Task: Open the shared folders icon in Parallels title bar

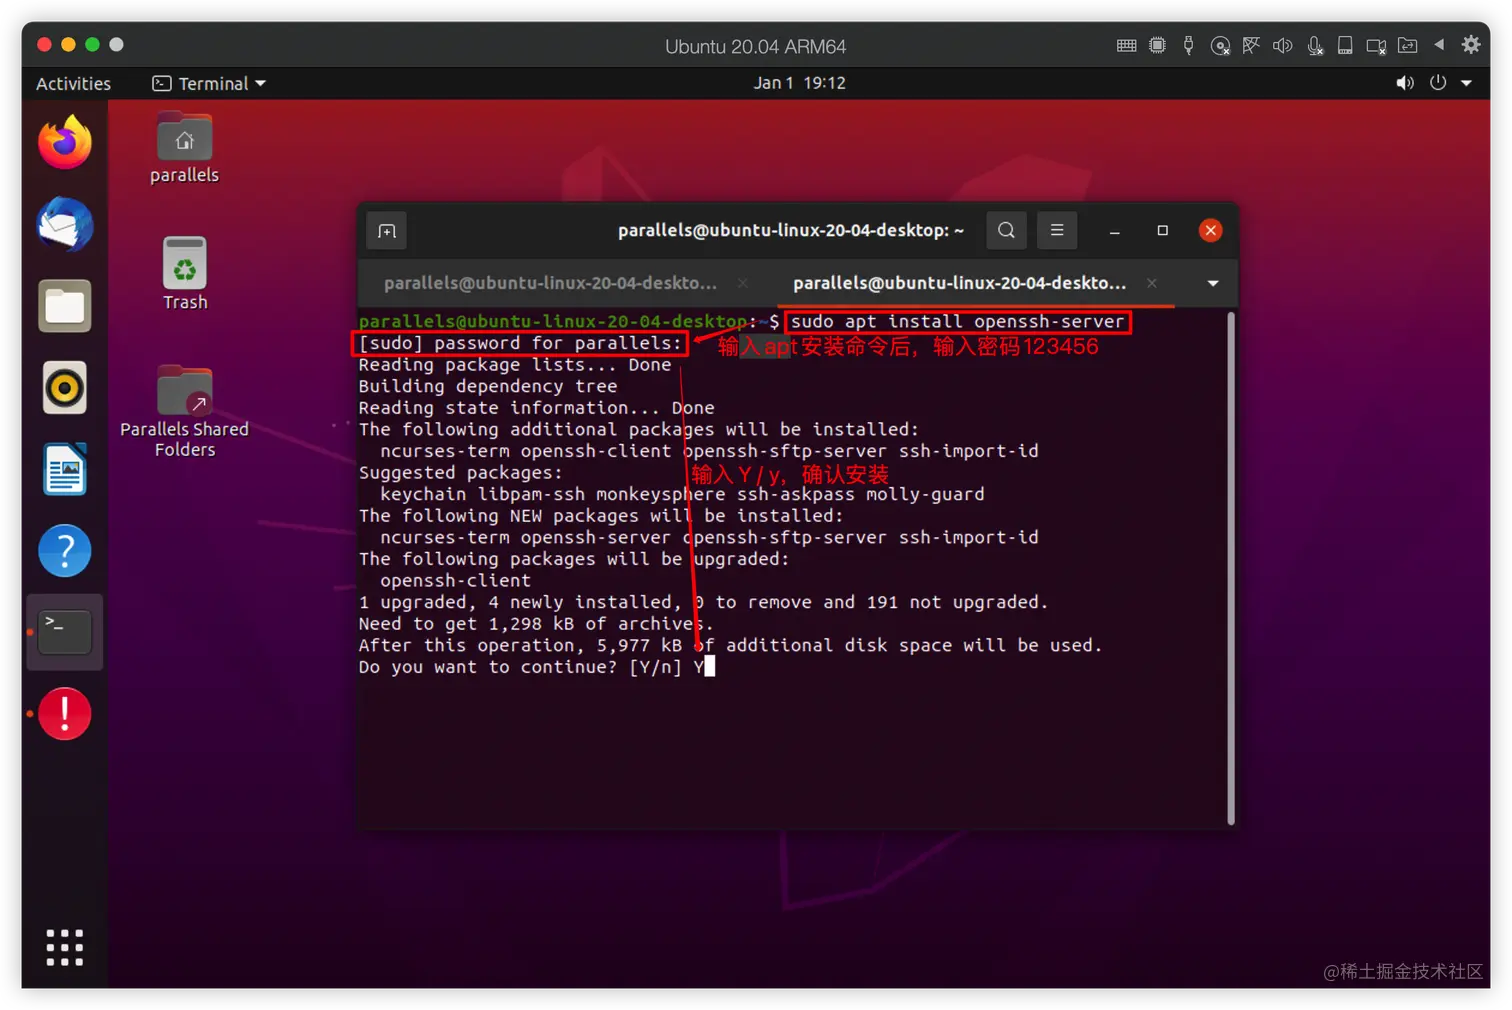Action: click(x=1407, y=45)
